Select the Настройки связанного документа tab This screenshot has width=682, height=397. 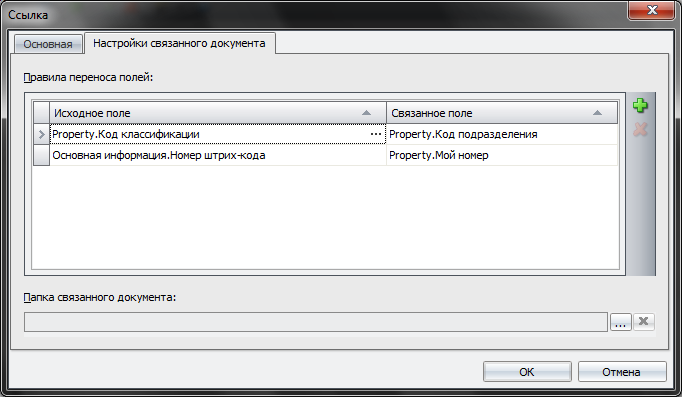pos(179,43)
